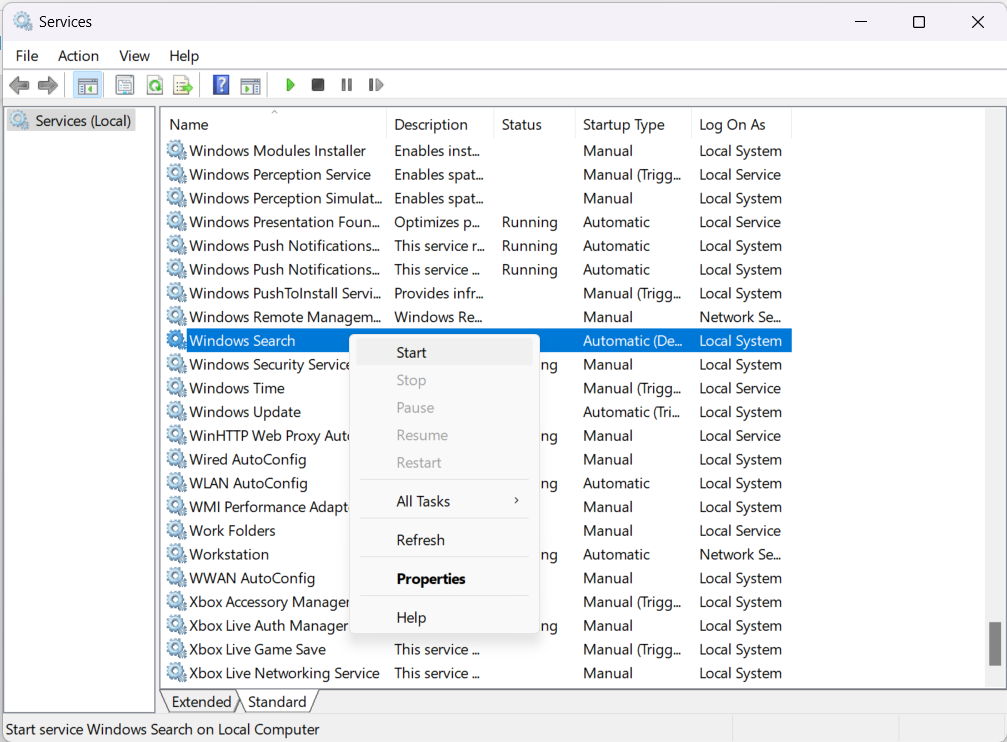Sort services by the Startup Type column header

624,125
